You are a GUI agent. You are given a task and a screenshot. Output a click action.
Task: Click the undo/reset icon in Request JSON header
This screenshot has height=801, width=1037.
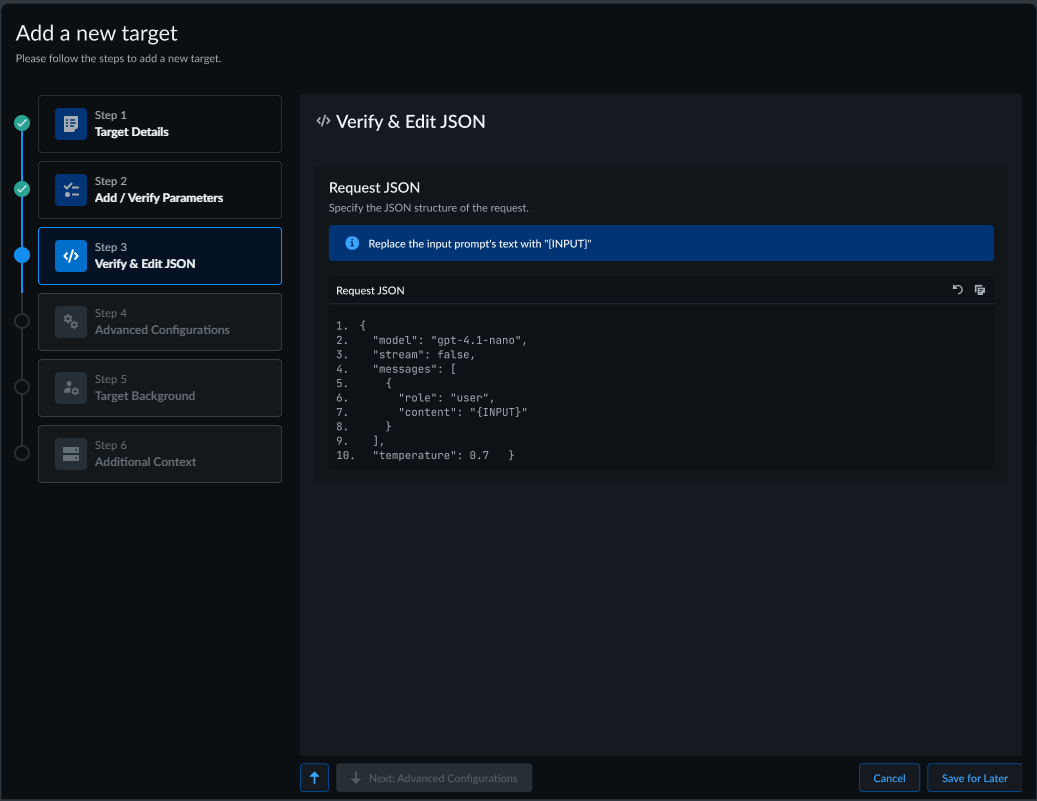click(x=957, y=290)
